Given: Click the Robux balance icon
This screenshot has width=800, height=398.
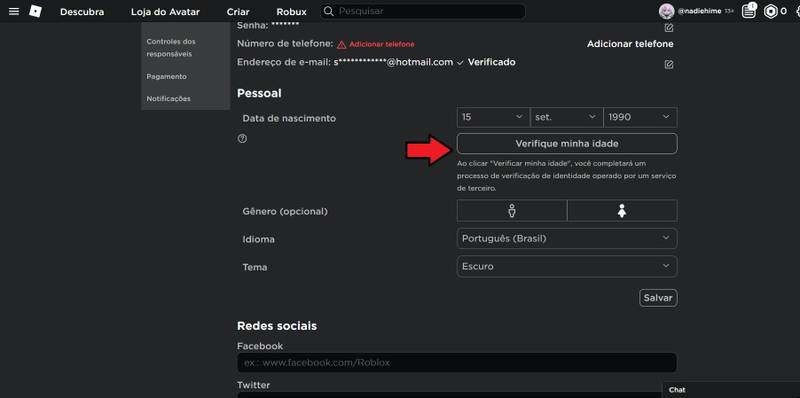Looking at the screenshot, I should 770,11.
